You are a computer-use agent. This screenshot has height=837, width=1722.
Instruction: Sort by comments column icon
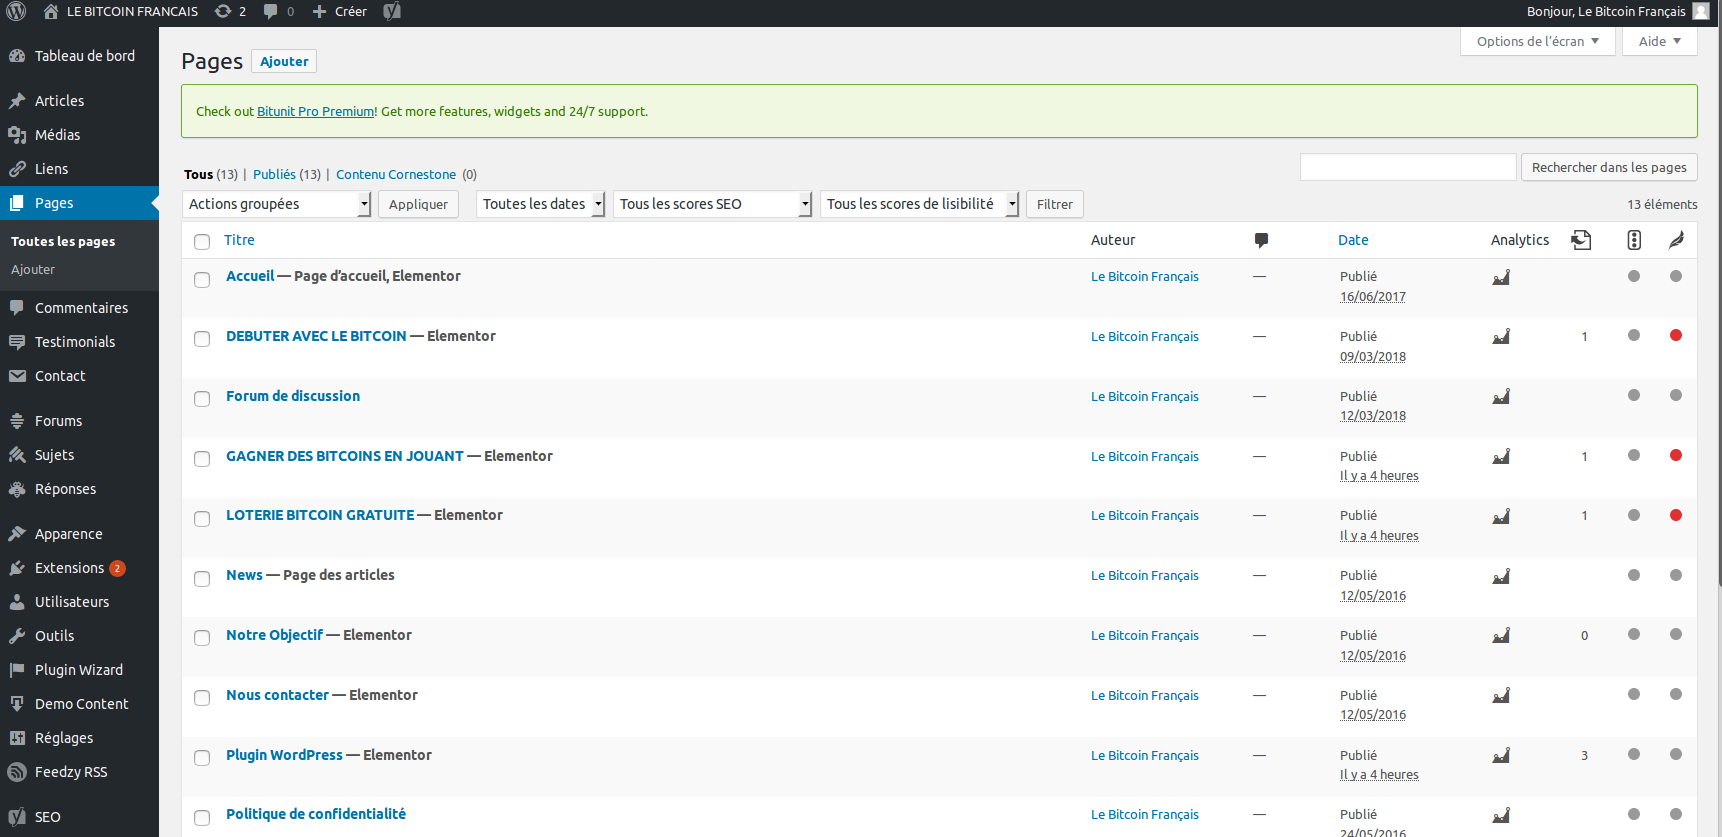[1261, 240]
